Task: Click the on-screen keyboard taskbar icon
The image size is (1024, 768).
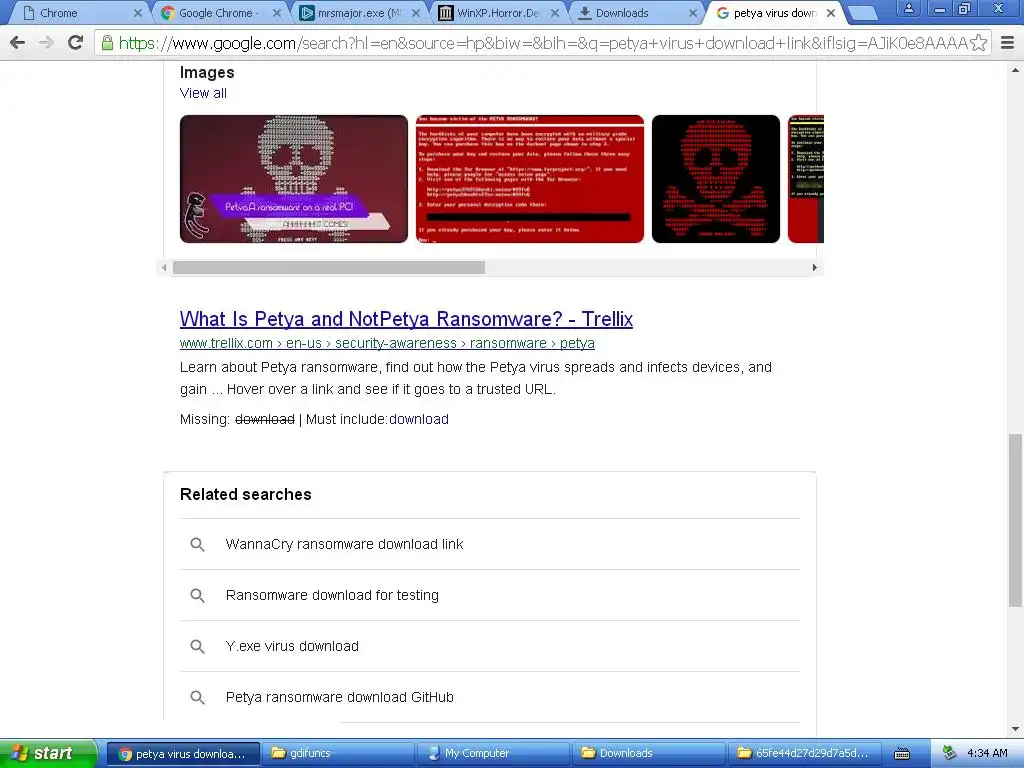Action: [902, 754]
